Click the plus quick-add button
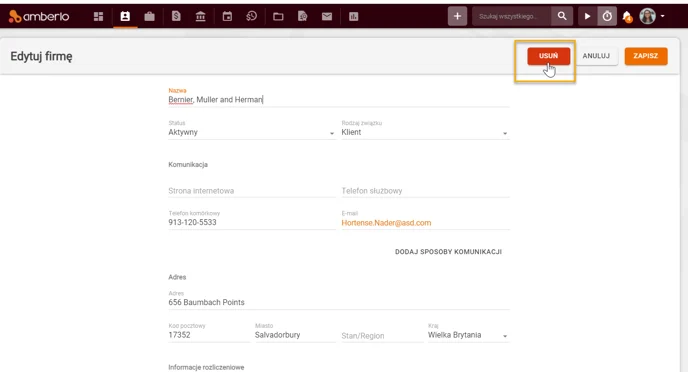The width and height of the screenshot is (688, 372). [x=457, y=16]
